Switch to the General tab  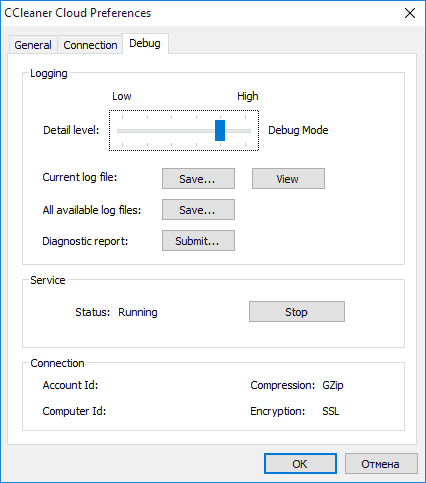click(x=33, y=45)
